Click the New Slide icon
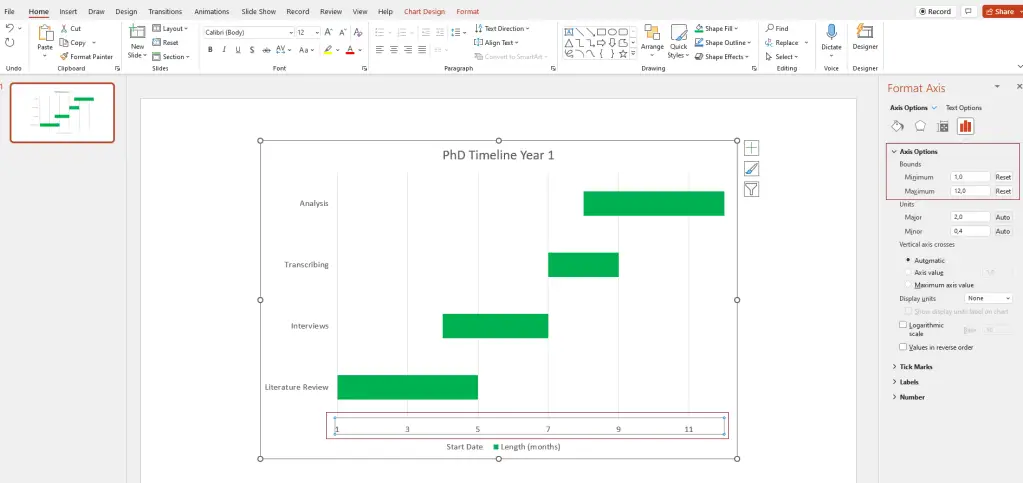The height and width of the screenshot is (483, 1023). coord(137,33)
